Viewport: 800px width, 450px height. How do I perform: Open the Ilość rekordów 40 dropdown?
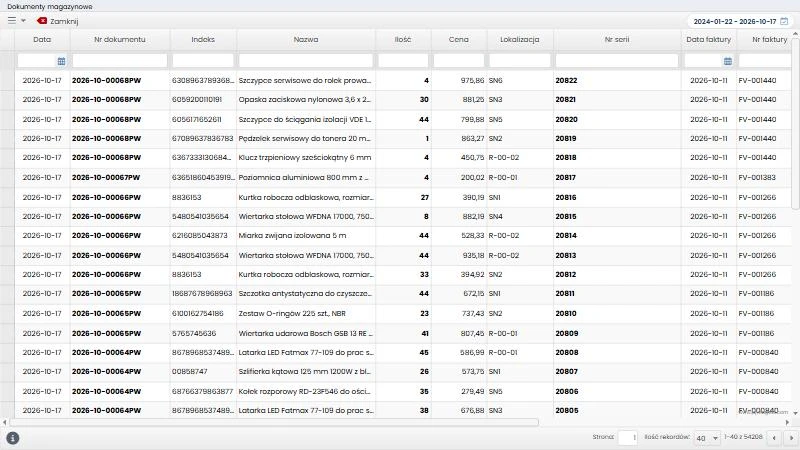pos(707,438)
